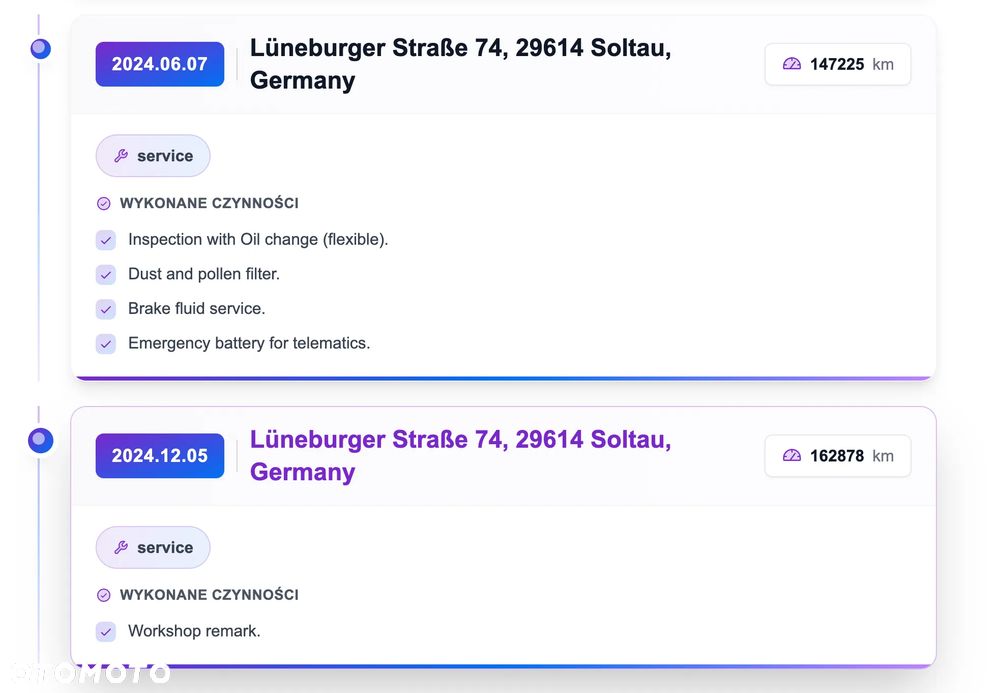This screenshot has height=693, width=1000.
Task: Click the wrench icon in the second service tag
Action: click(121, 547)
